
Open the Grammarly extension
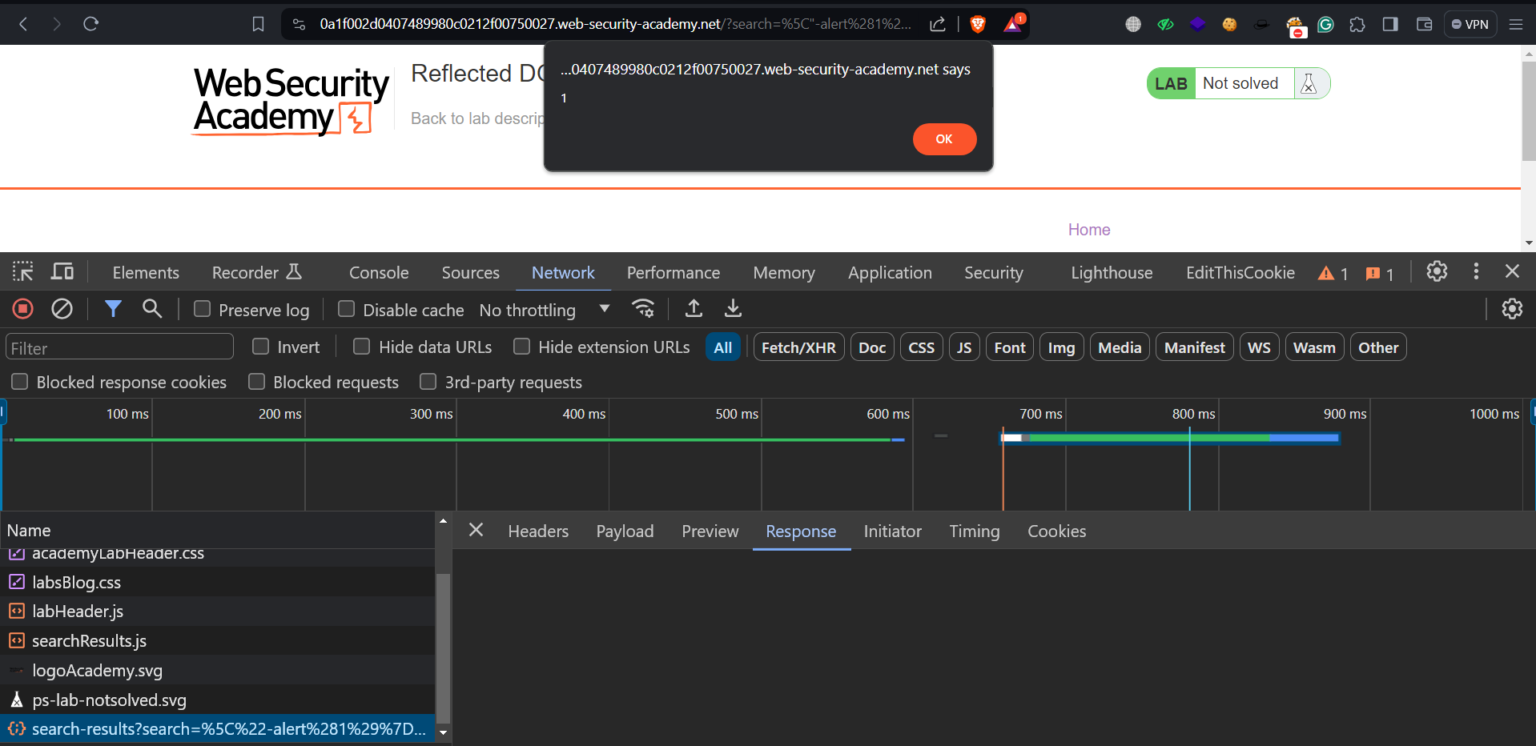coord(1325,23)
